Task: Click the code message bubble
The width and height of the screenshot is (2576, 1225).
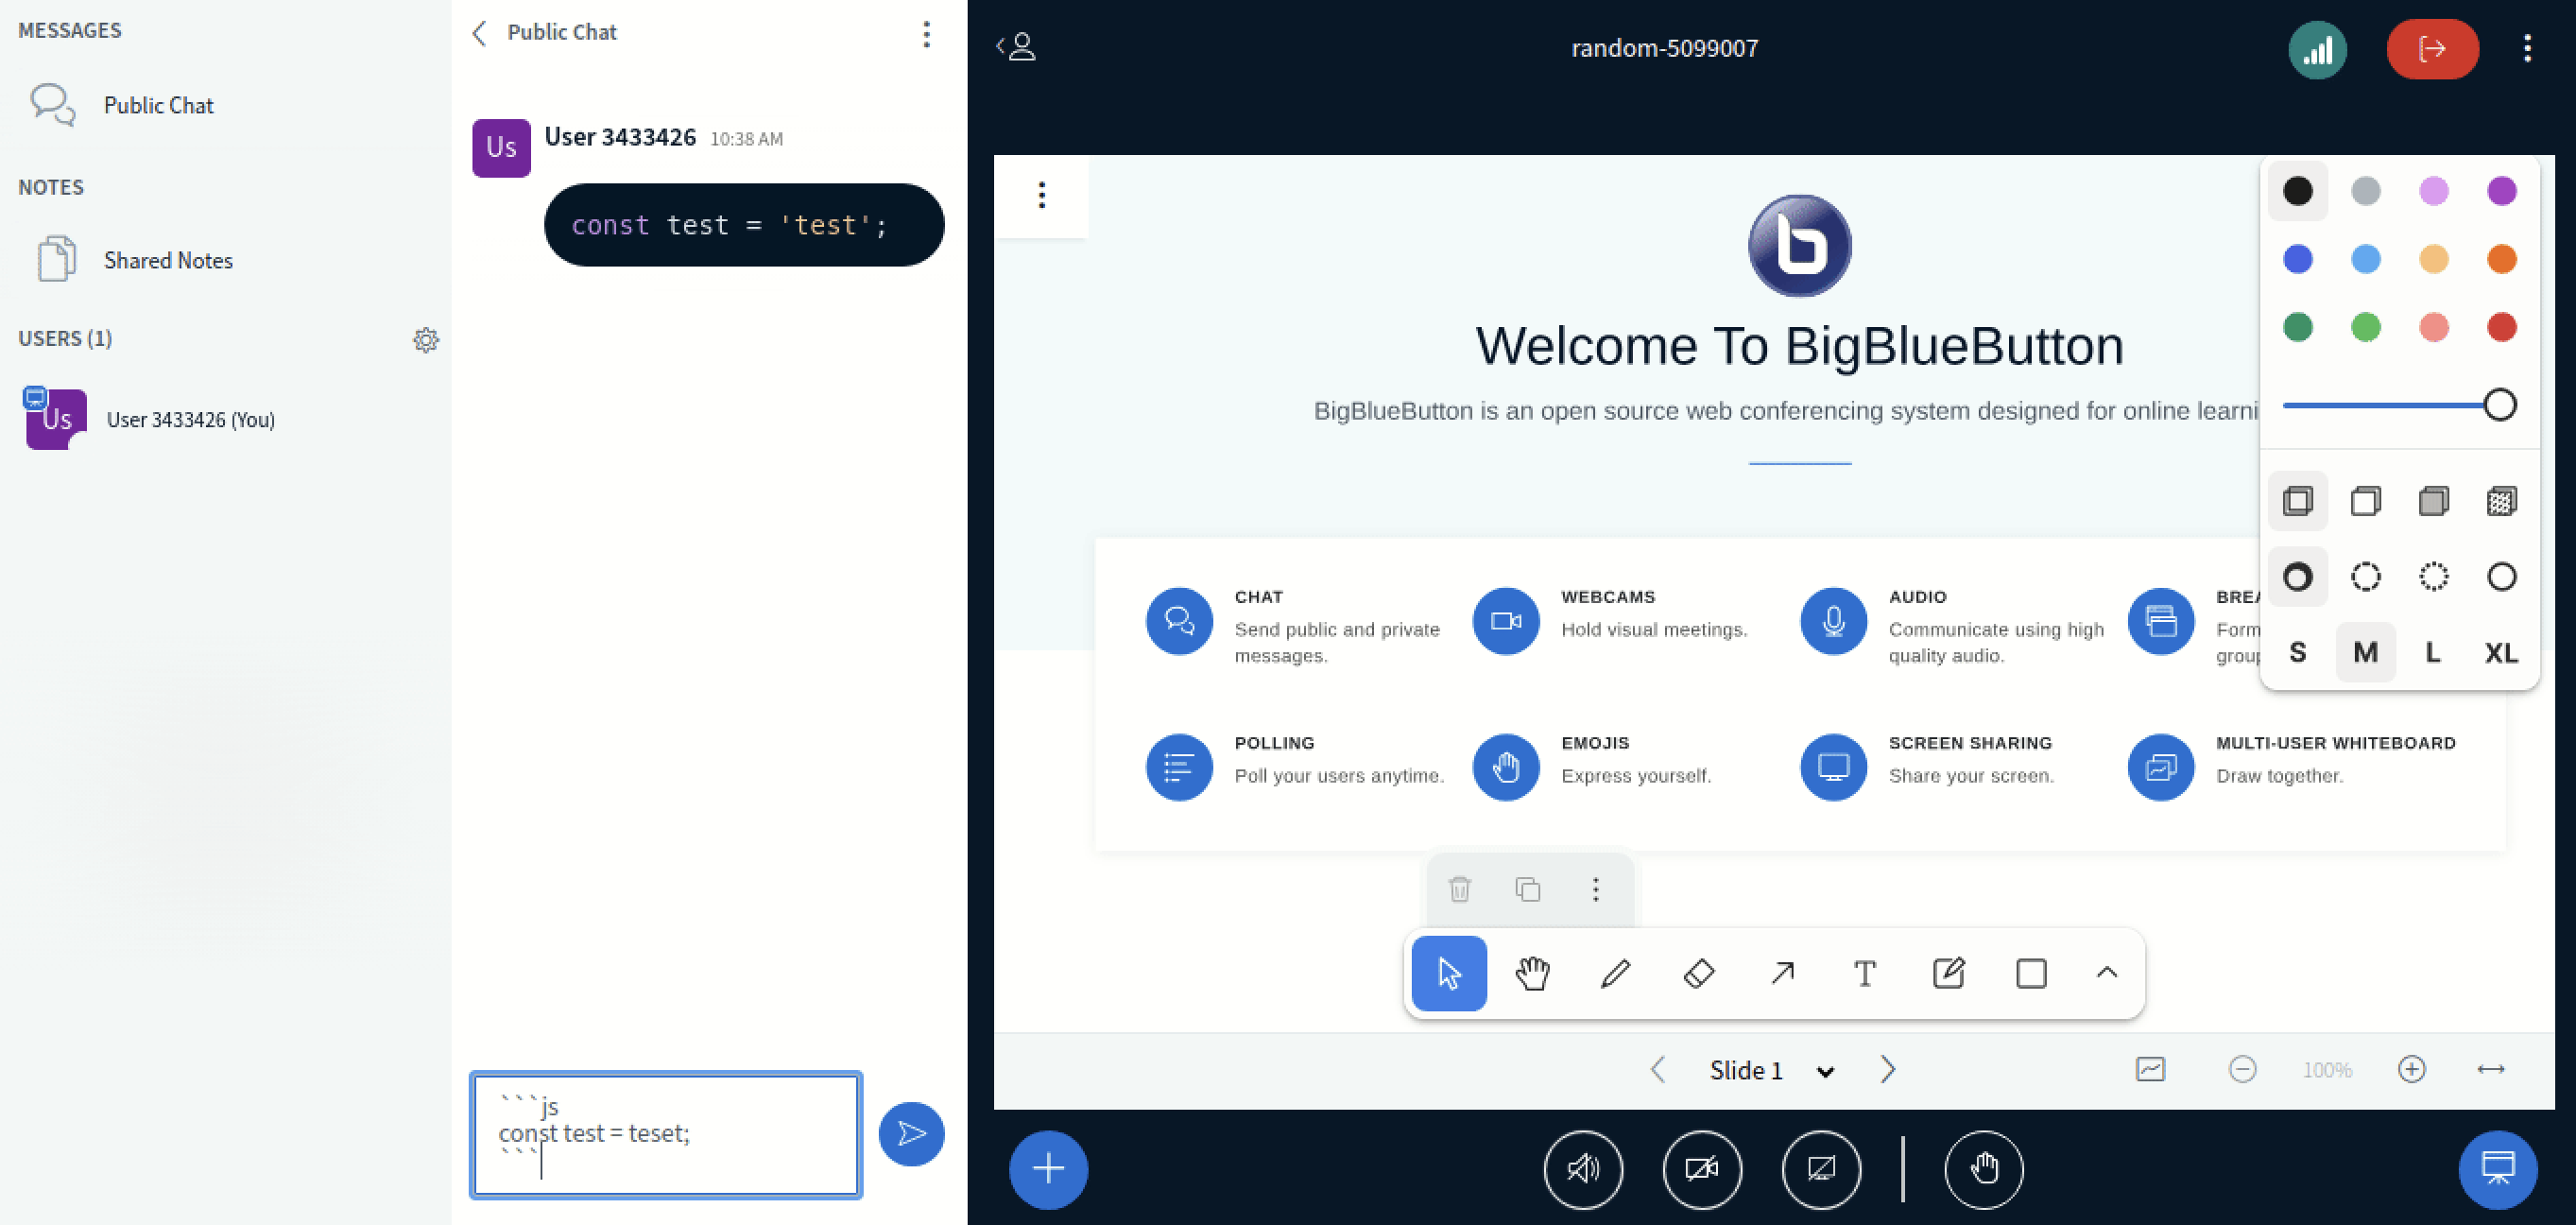Action: pyautogui.click(x=744, y=225)
